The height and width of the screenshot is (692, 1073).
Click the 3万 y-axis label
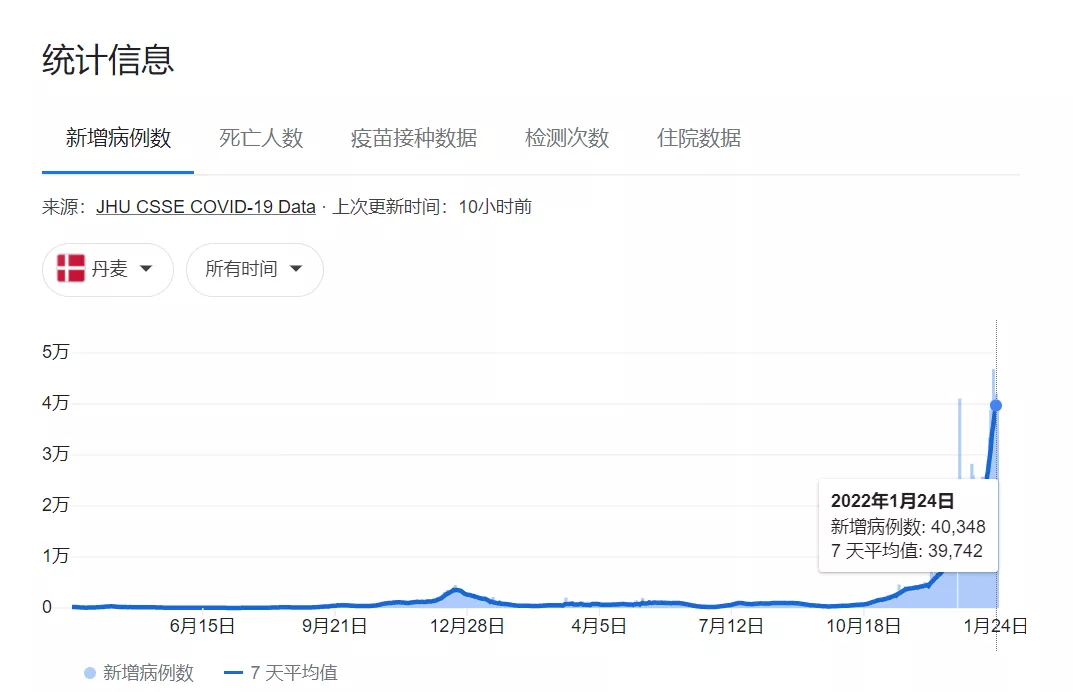pos(55,454)
